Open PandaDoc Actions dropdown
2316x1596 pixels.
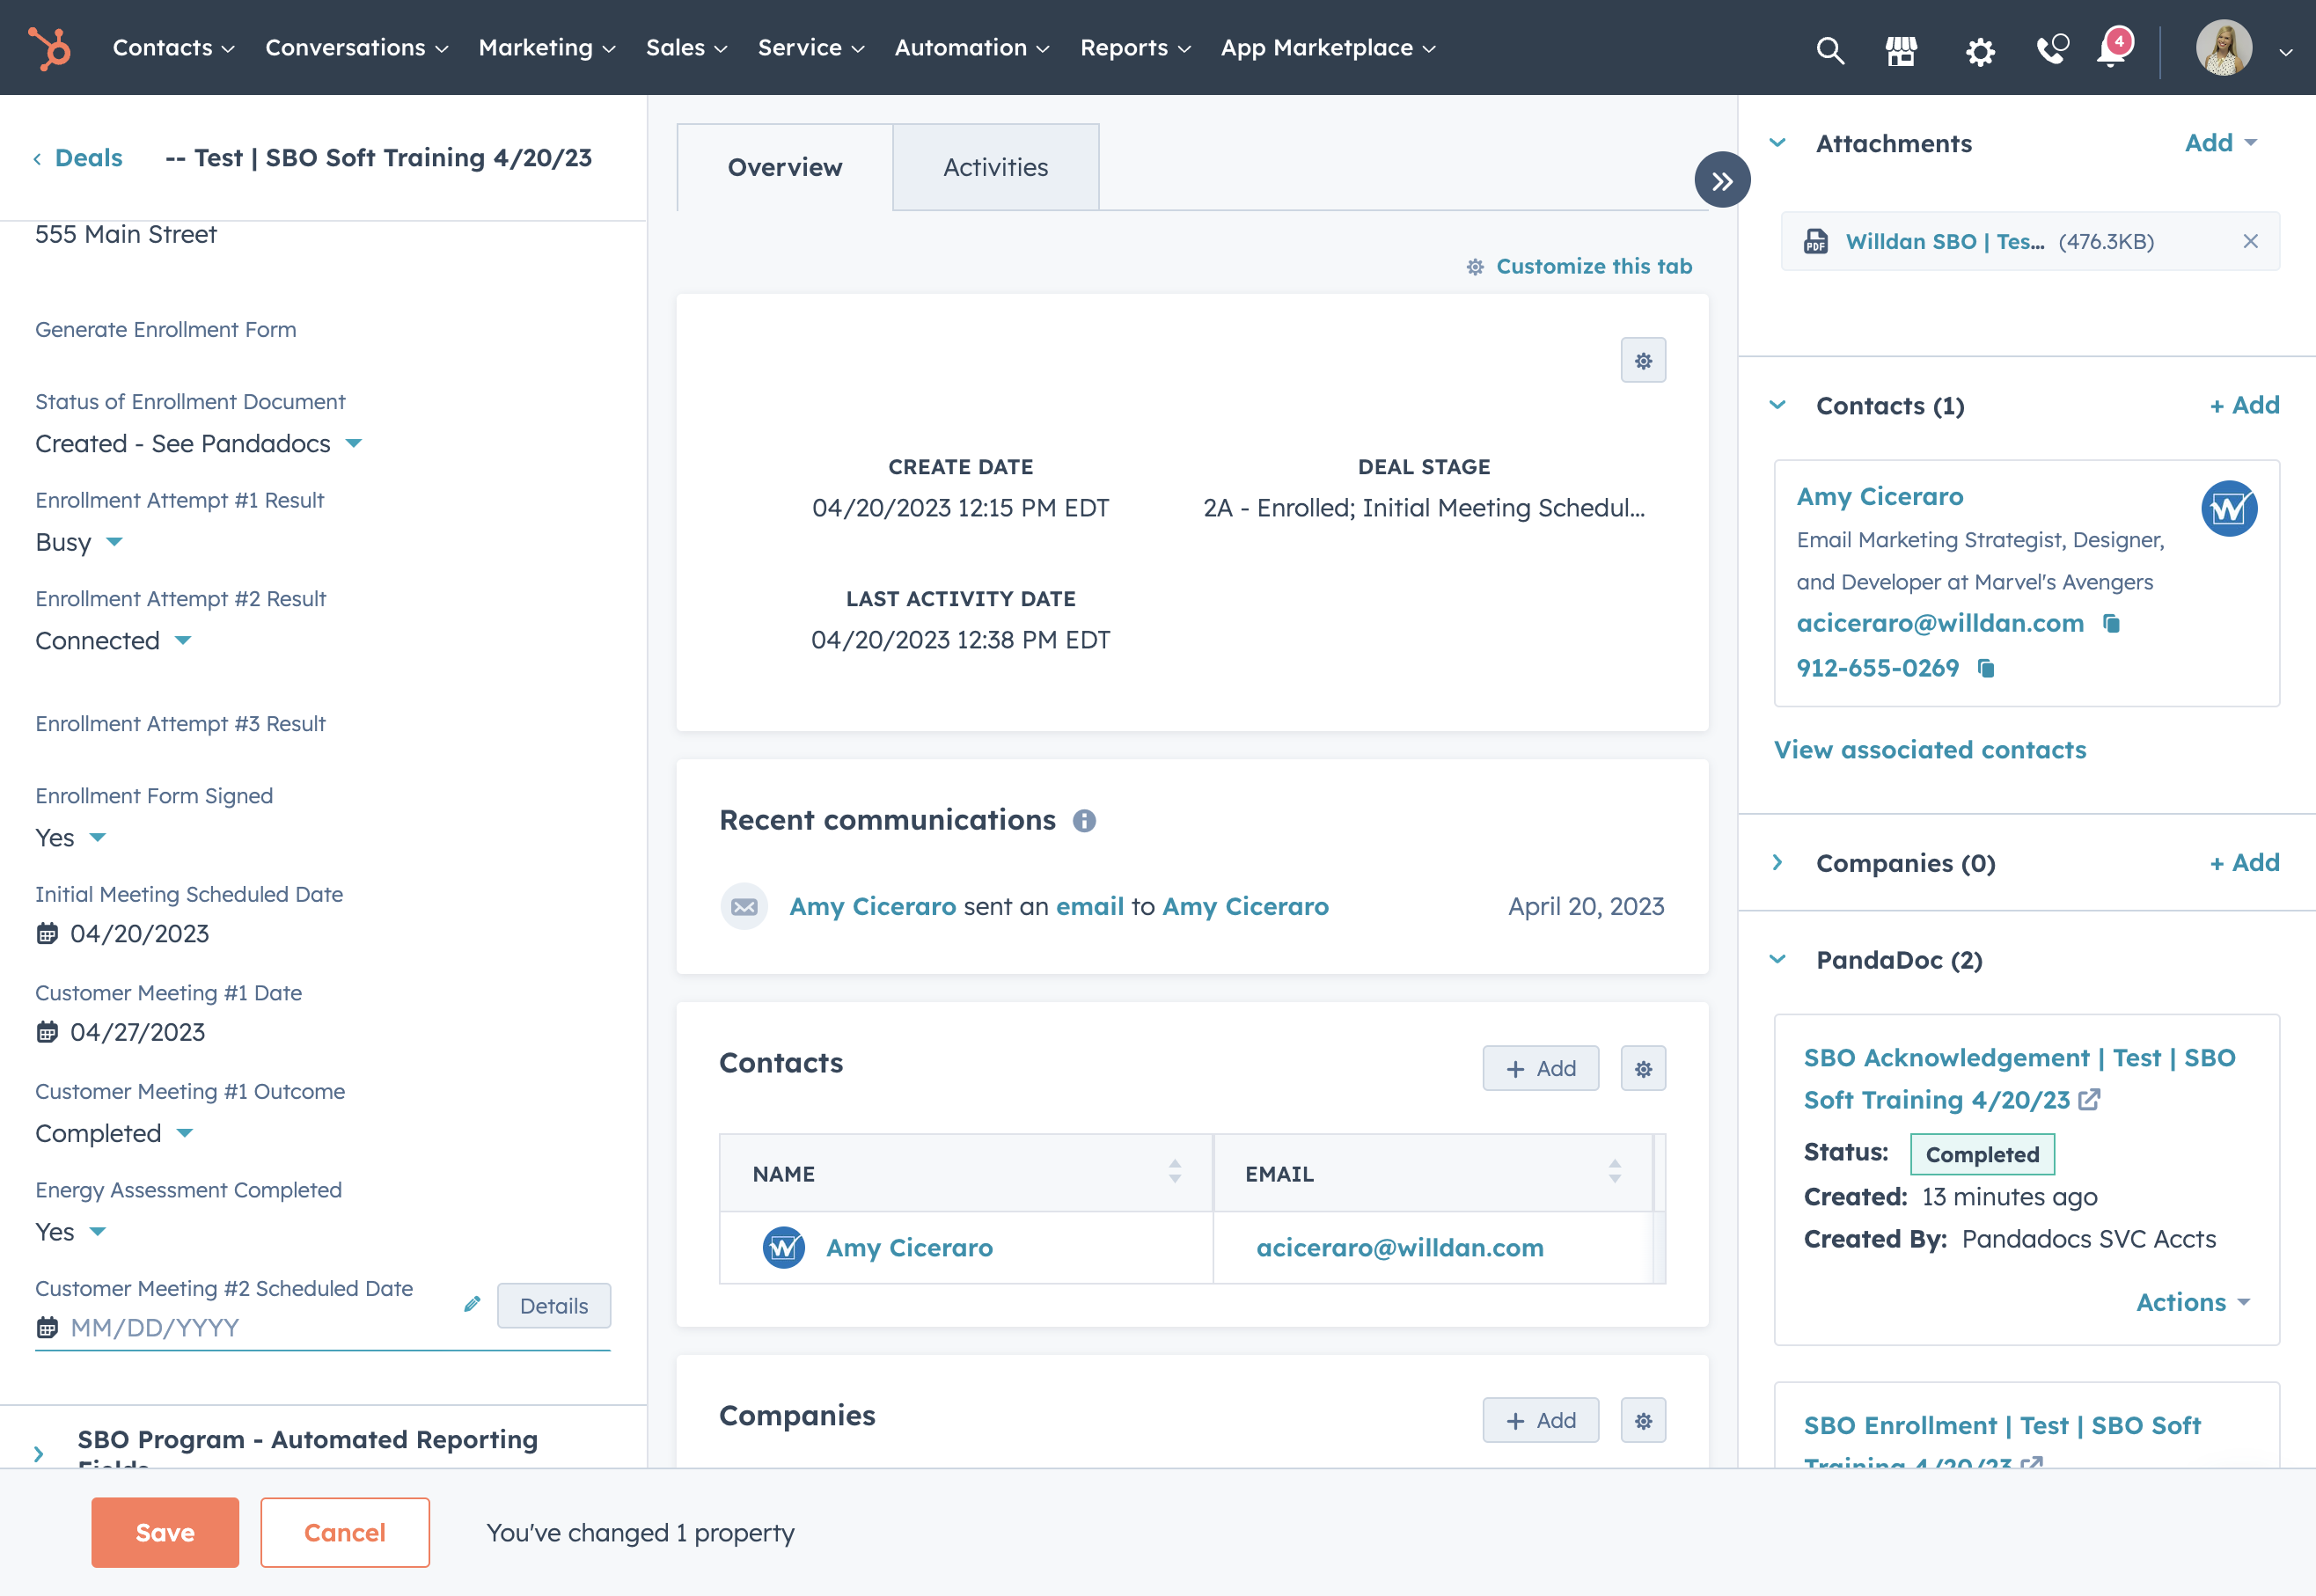click(2192, 1302)
